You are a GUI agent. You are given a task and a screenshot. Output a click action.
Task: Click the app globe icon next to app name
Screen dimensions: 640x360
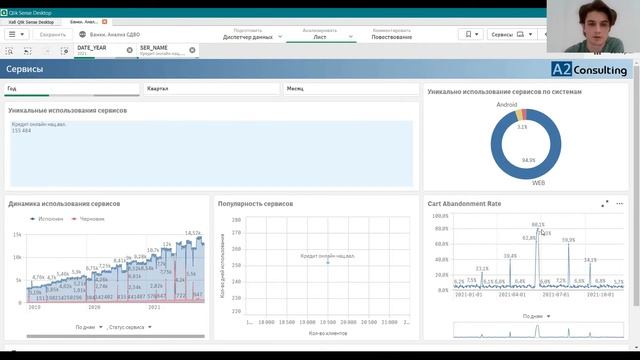[x=82, y=35]
